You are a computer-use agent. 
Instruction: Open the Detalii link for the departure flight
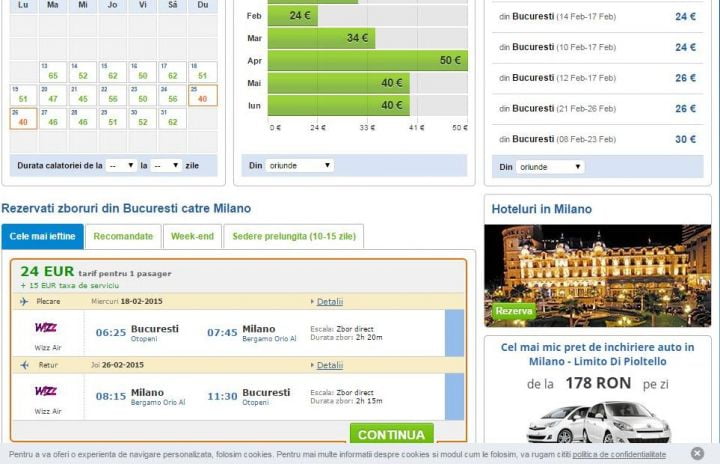[x=329, y=301]
